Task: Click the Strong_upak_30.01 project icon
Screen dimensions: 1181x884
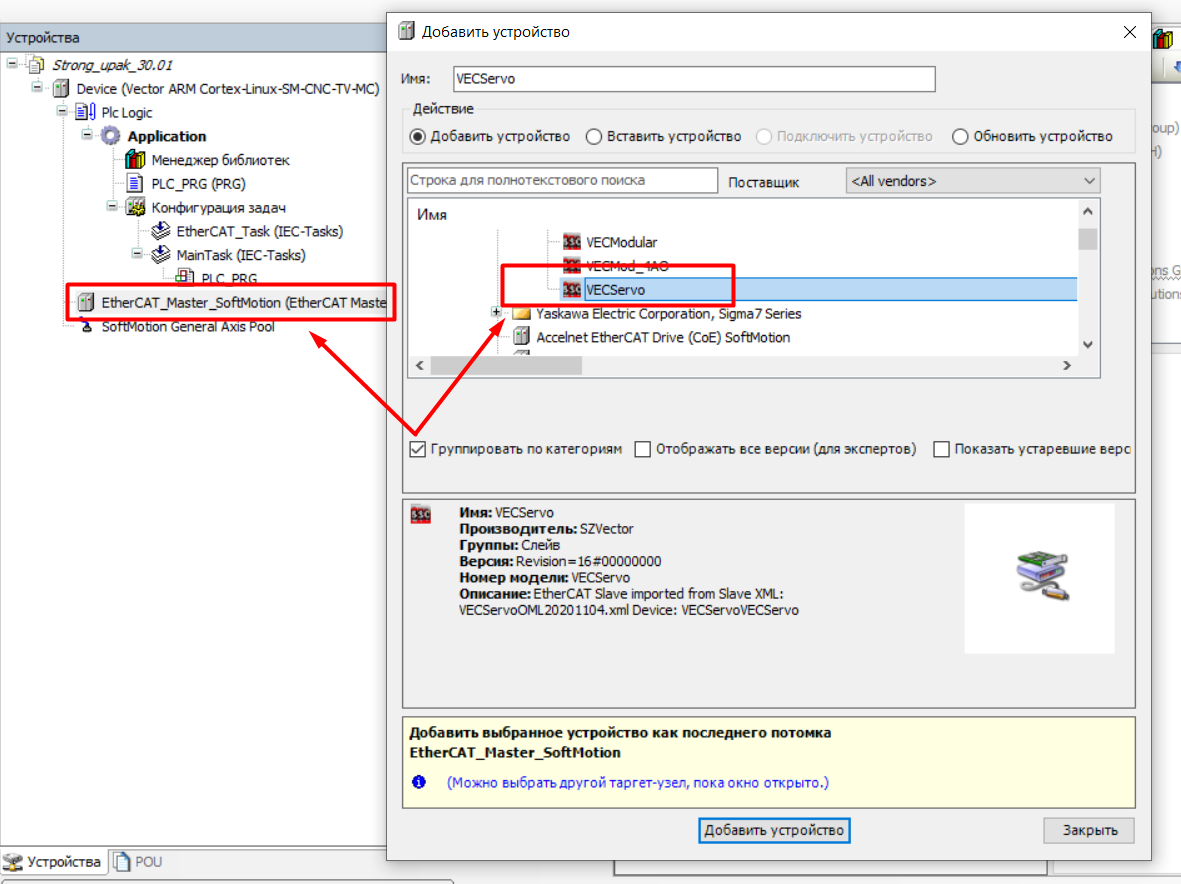Action: pos(36,66)
